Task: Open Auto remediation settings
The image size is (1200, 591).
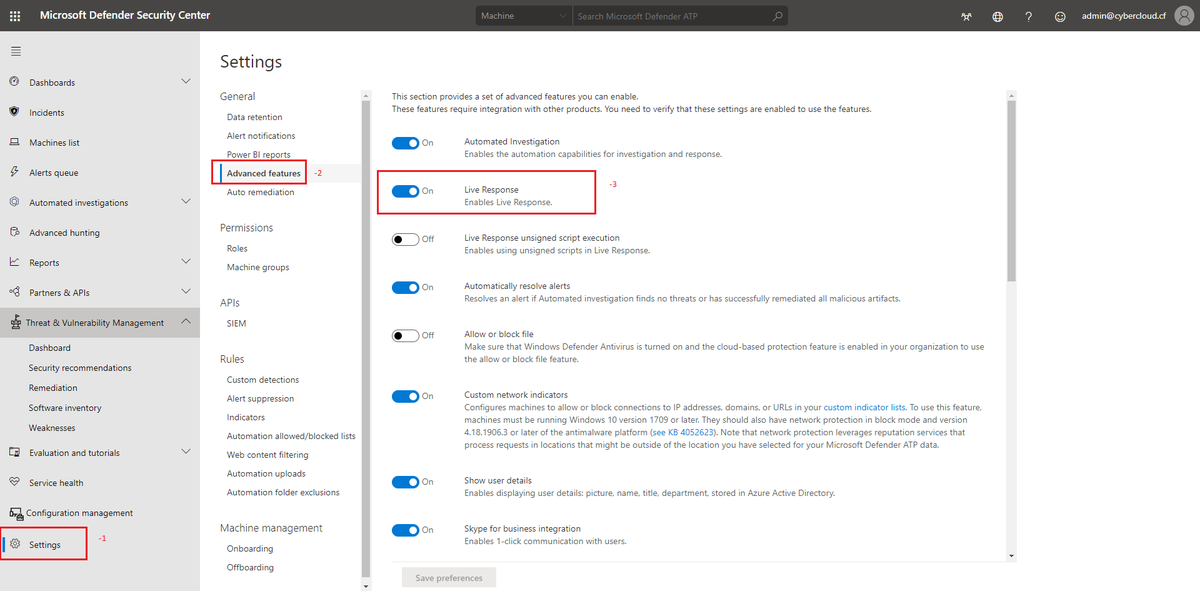Action: pyautogui.click(x=260, y=192)
